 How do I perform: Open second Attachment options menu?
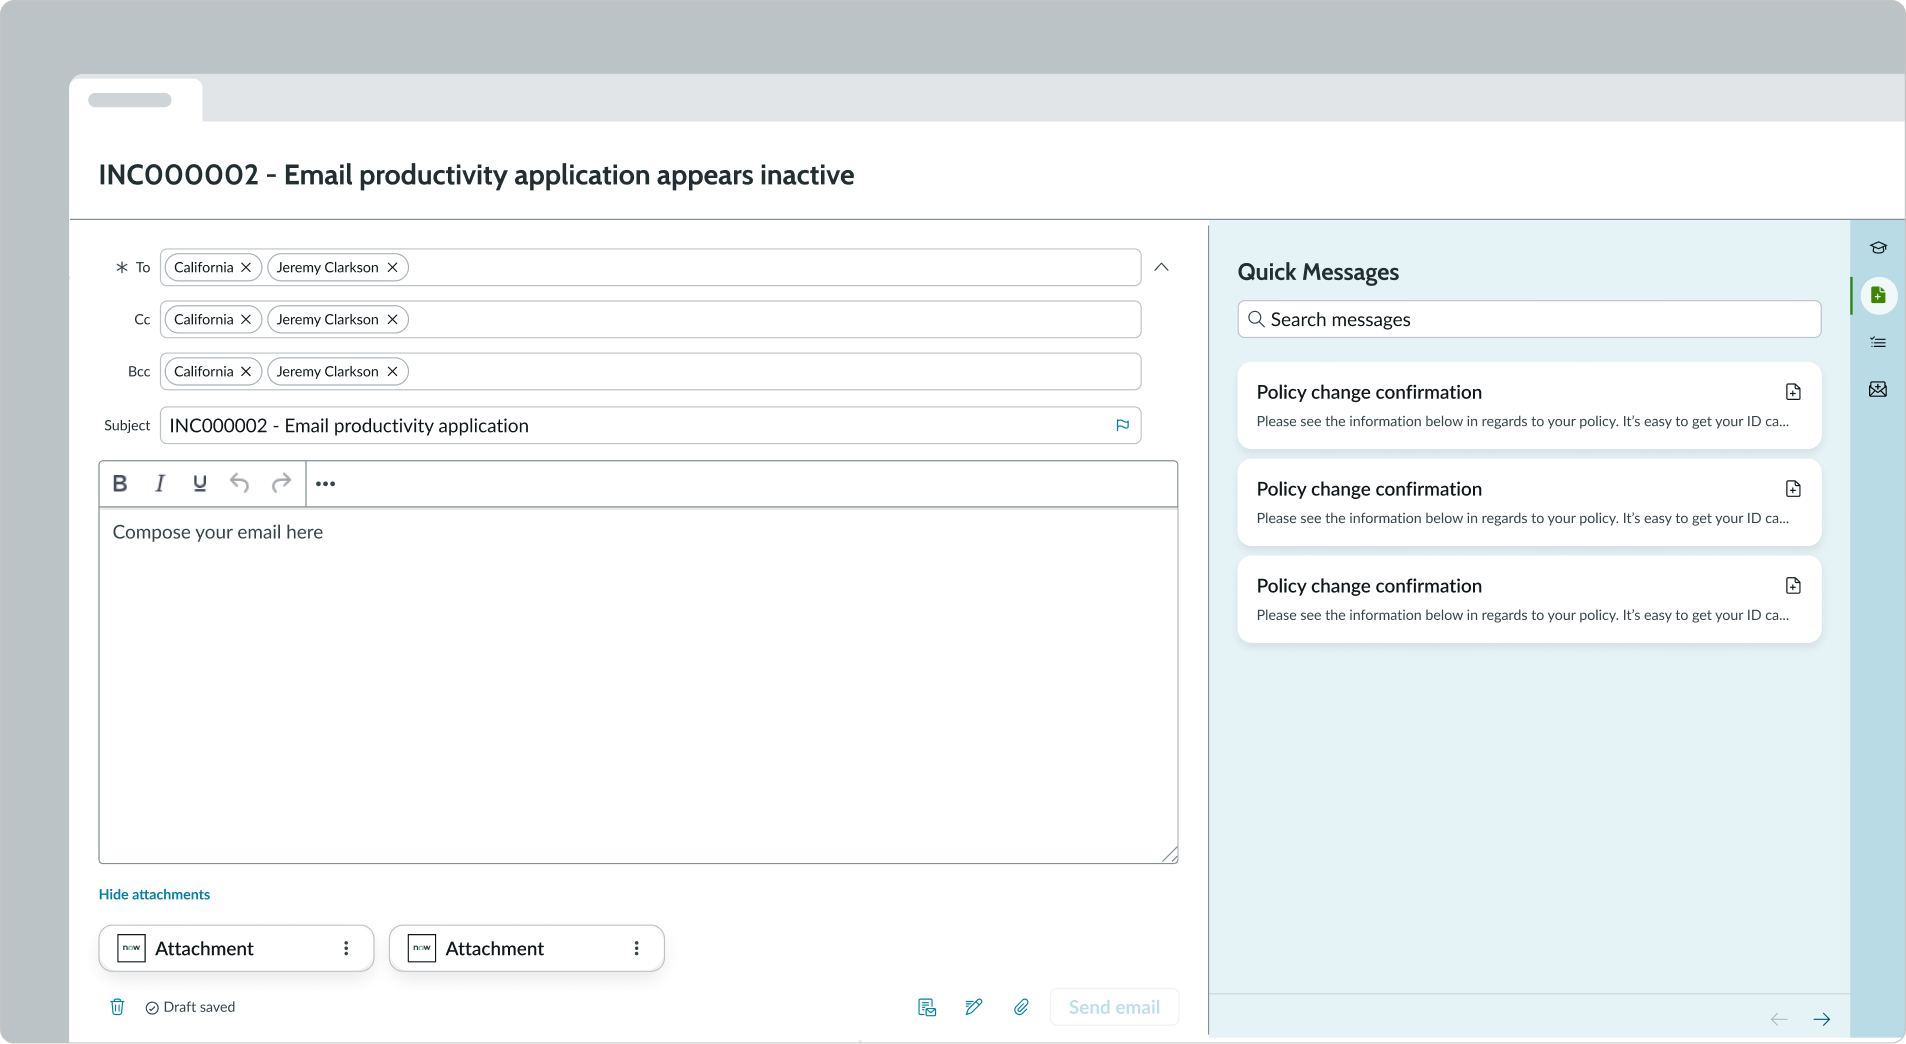coord(636,949)
